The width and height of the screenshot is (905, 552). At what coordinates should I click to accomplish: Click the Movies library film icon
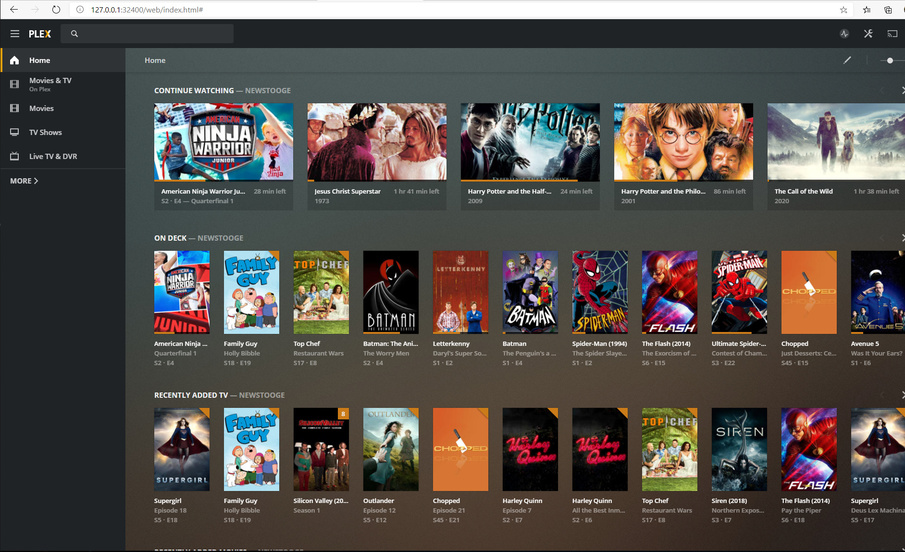pyautogui.click(x=14, y=108)
